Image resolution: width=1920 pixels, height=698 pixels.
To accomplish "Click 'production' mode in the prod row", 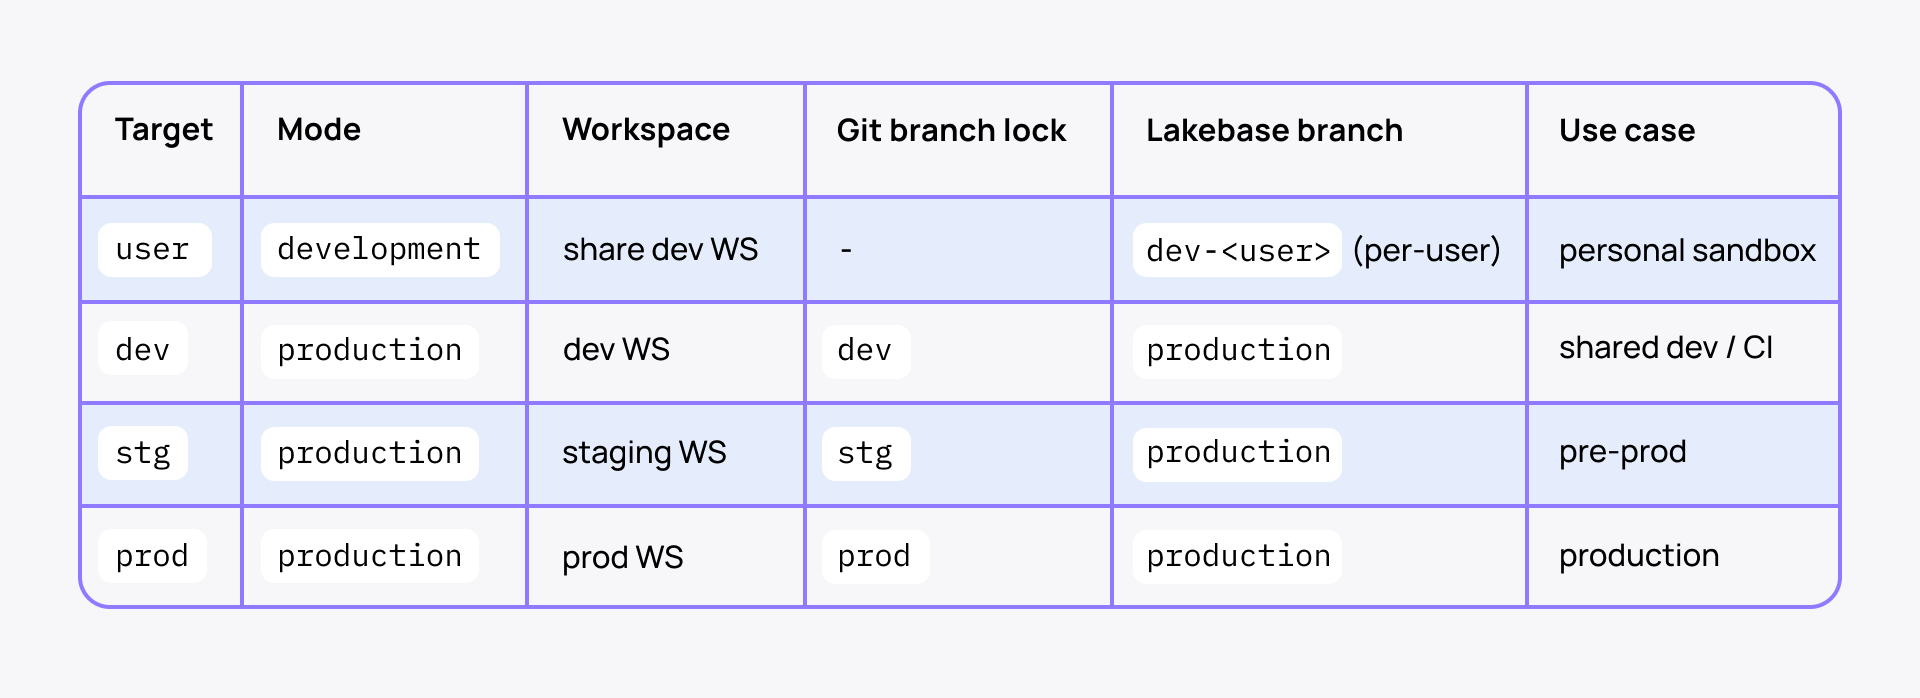I will (x=370, y=556).
